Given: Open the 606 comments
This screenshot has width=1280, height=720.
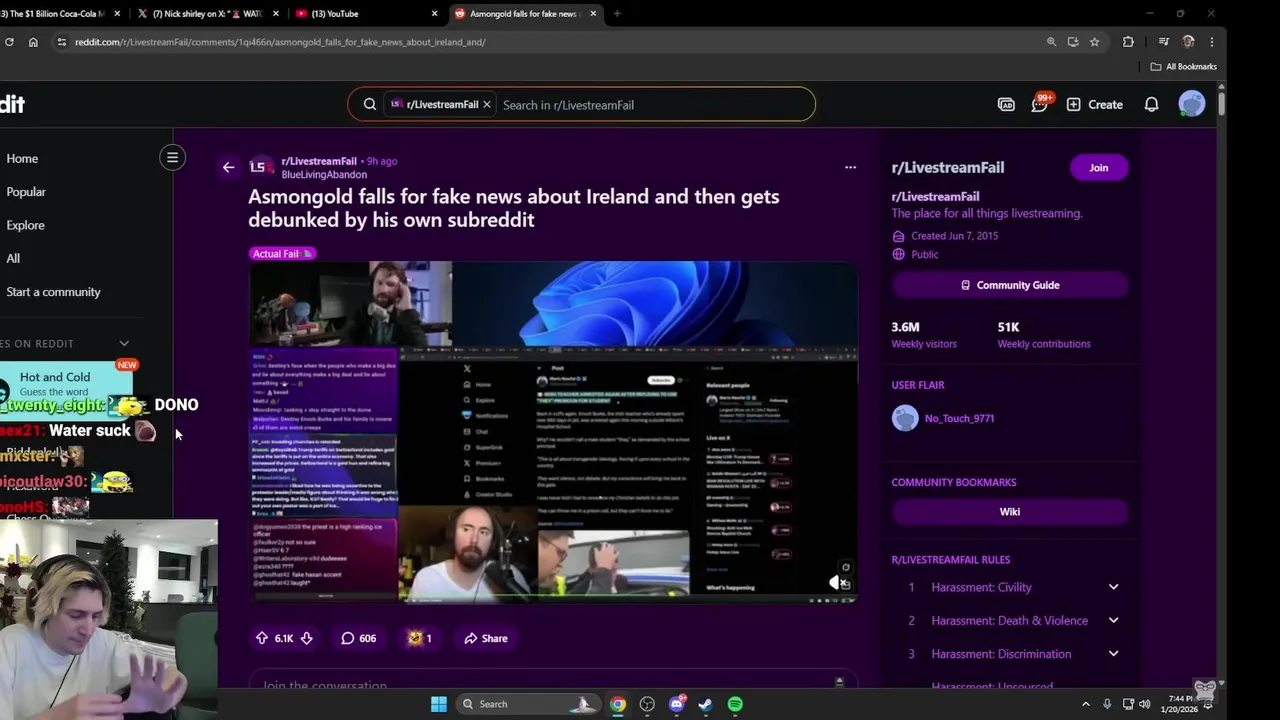Looking at the screenshot, I should [358, 638].
